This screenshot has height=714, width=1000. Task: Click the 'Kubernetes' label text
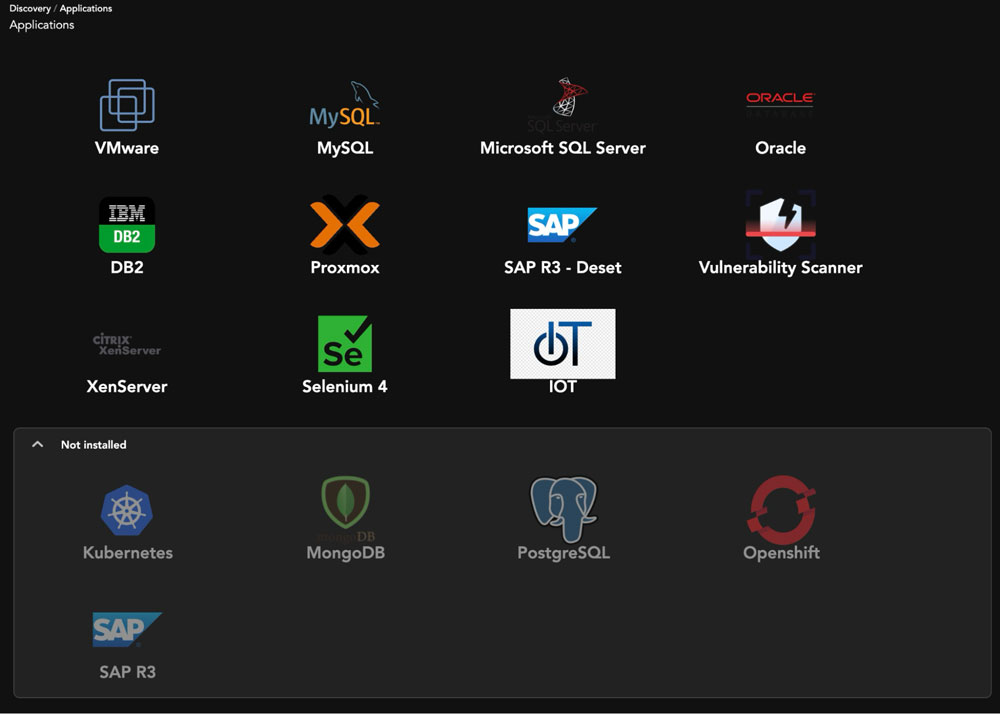[x=128, y=552]
